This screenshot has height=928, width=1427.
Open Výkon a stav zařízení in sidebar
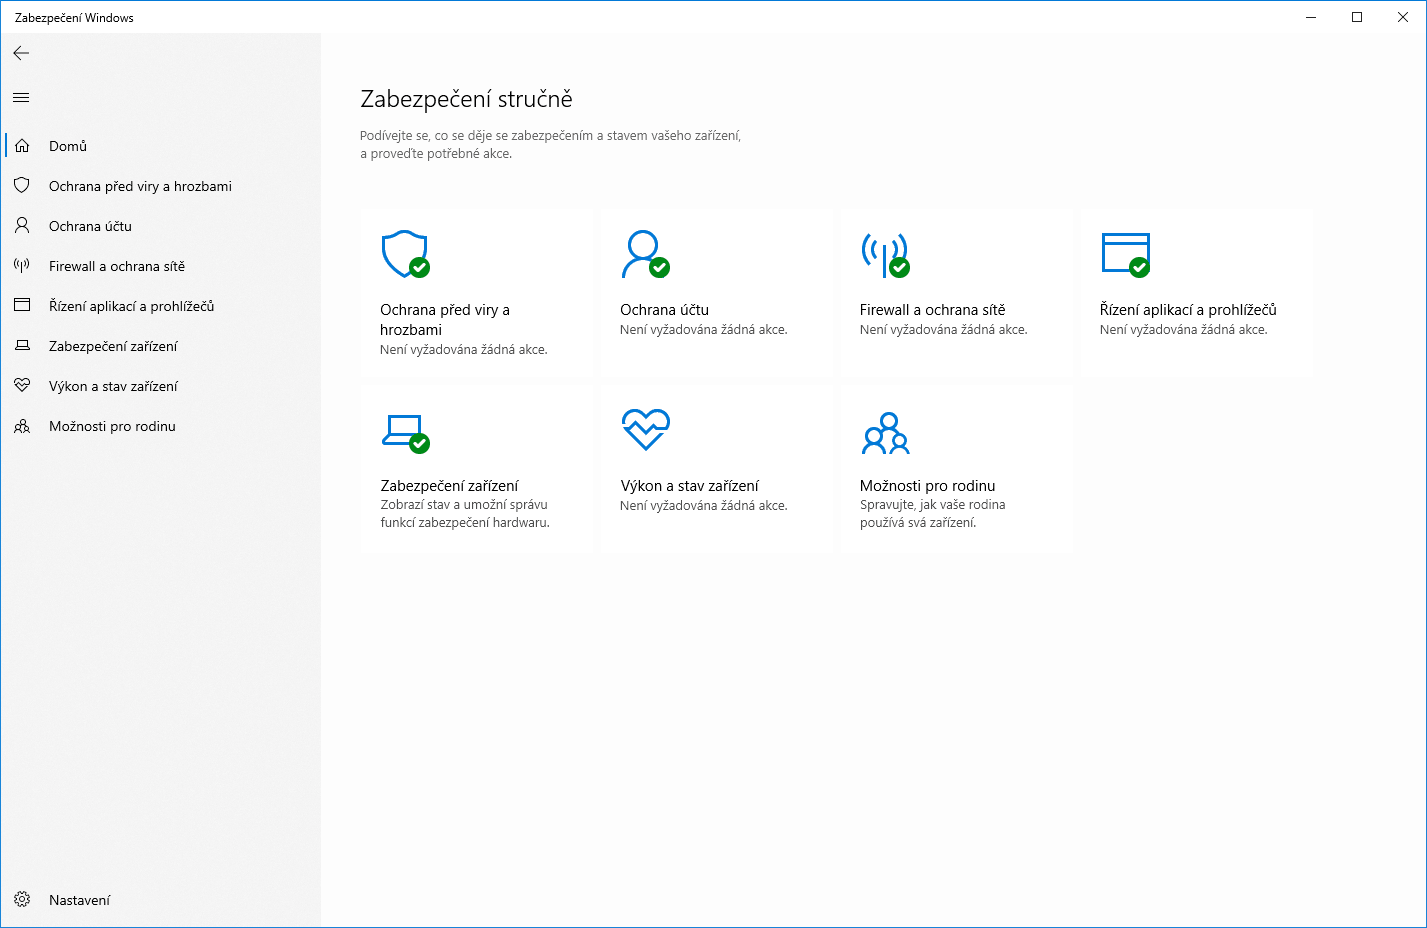[161, 386]
